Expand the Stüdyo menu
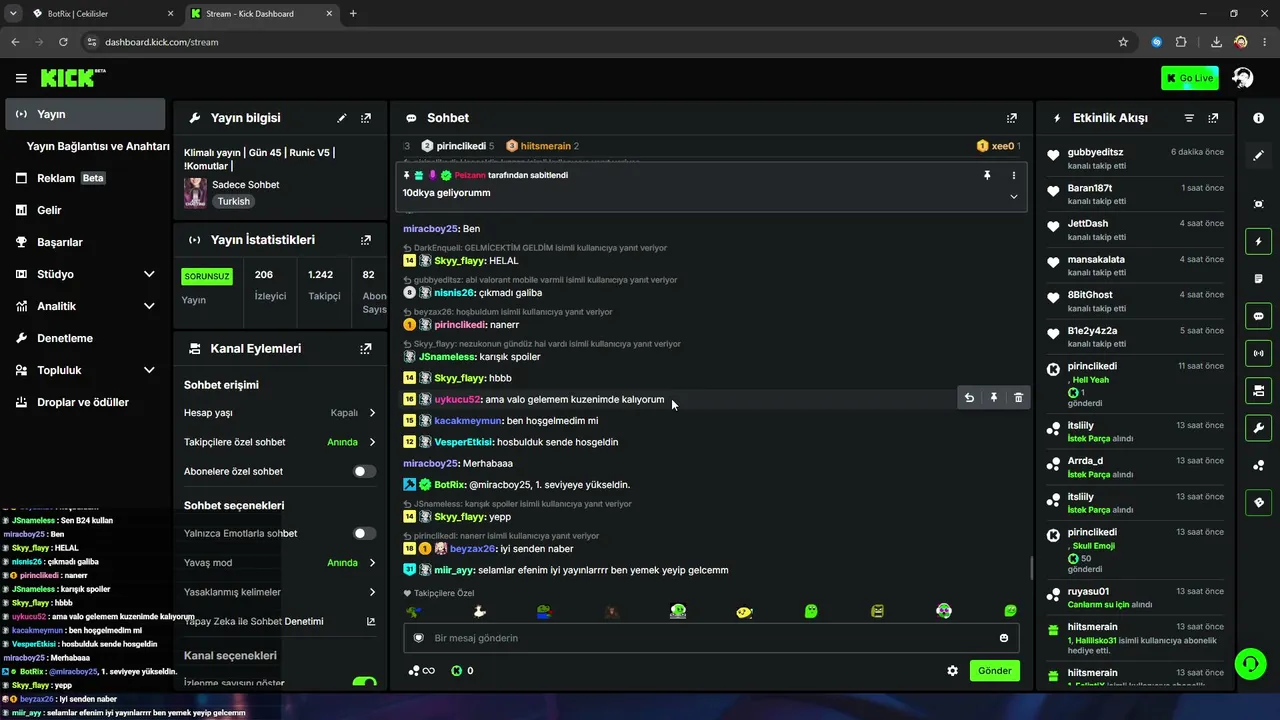 point(149,274)
